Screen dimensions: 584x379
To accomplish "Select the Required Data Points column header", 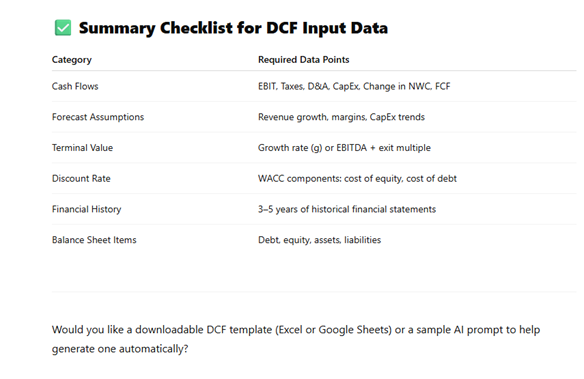I will (x=304, y=60).
